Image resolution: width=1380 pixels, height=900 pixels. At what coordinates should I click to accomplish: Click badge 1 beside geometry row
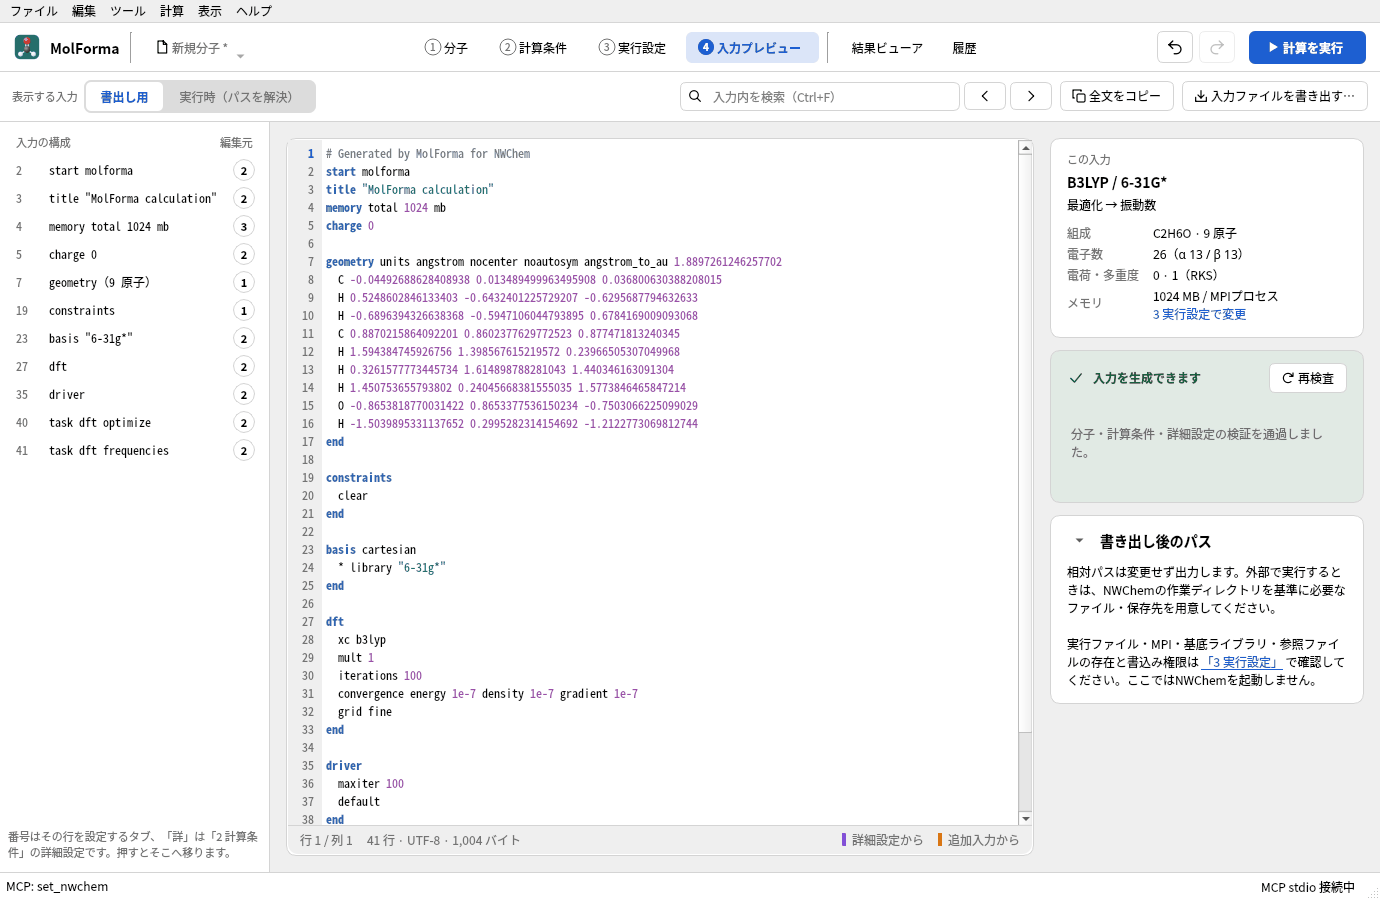click(x=243, y=283)
